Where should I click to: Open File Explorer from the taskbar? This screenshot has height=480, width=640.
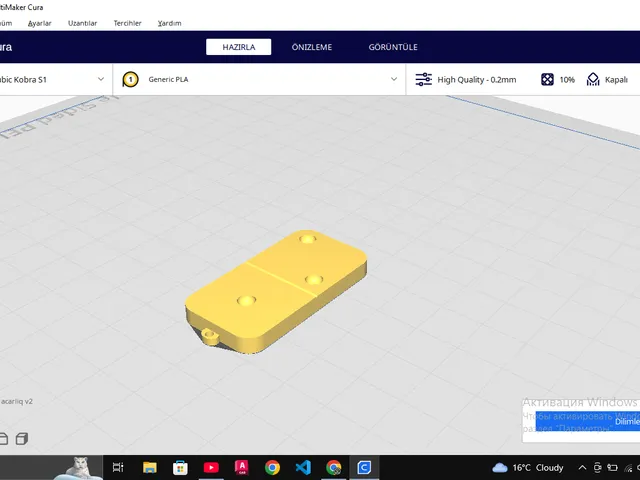point(149,467)
